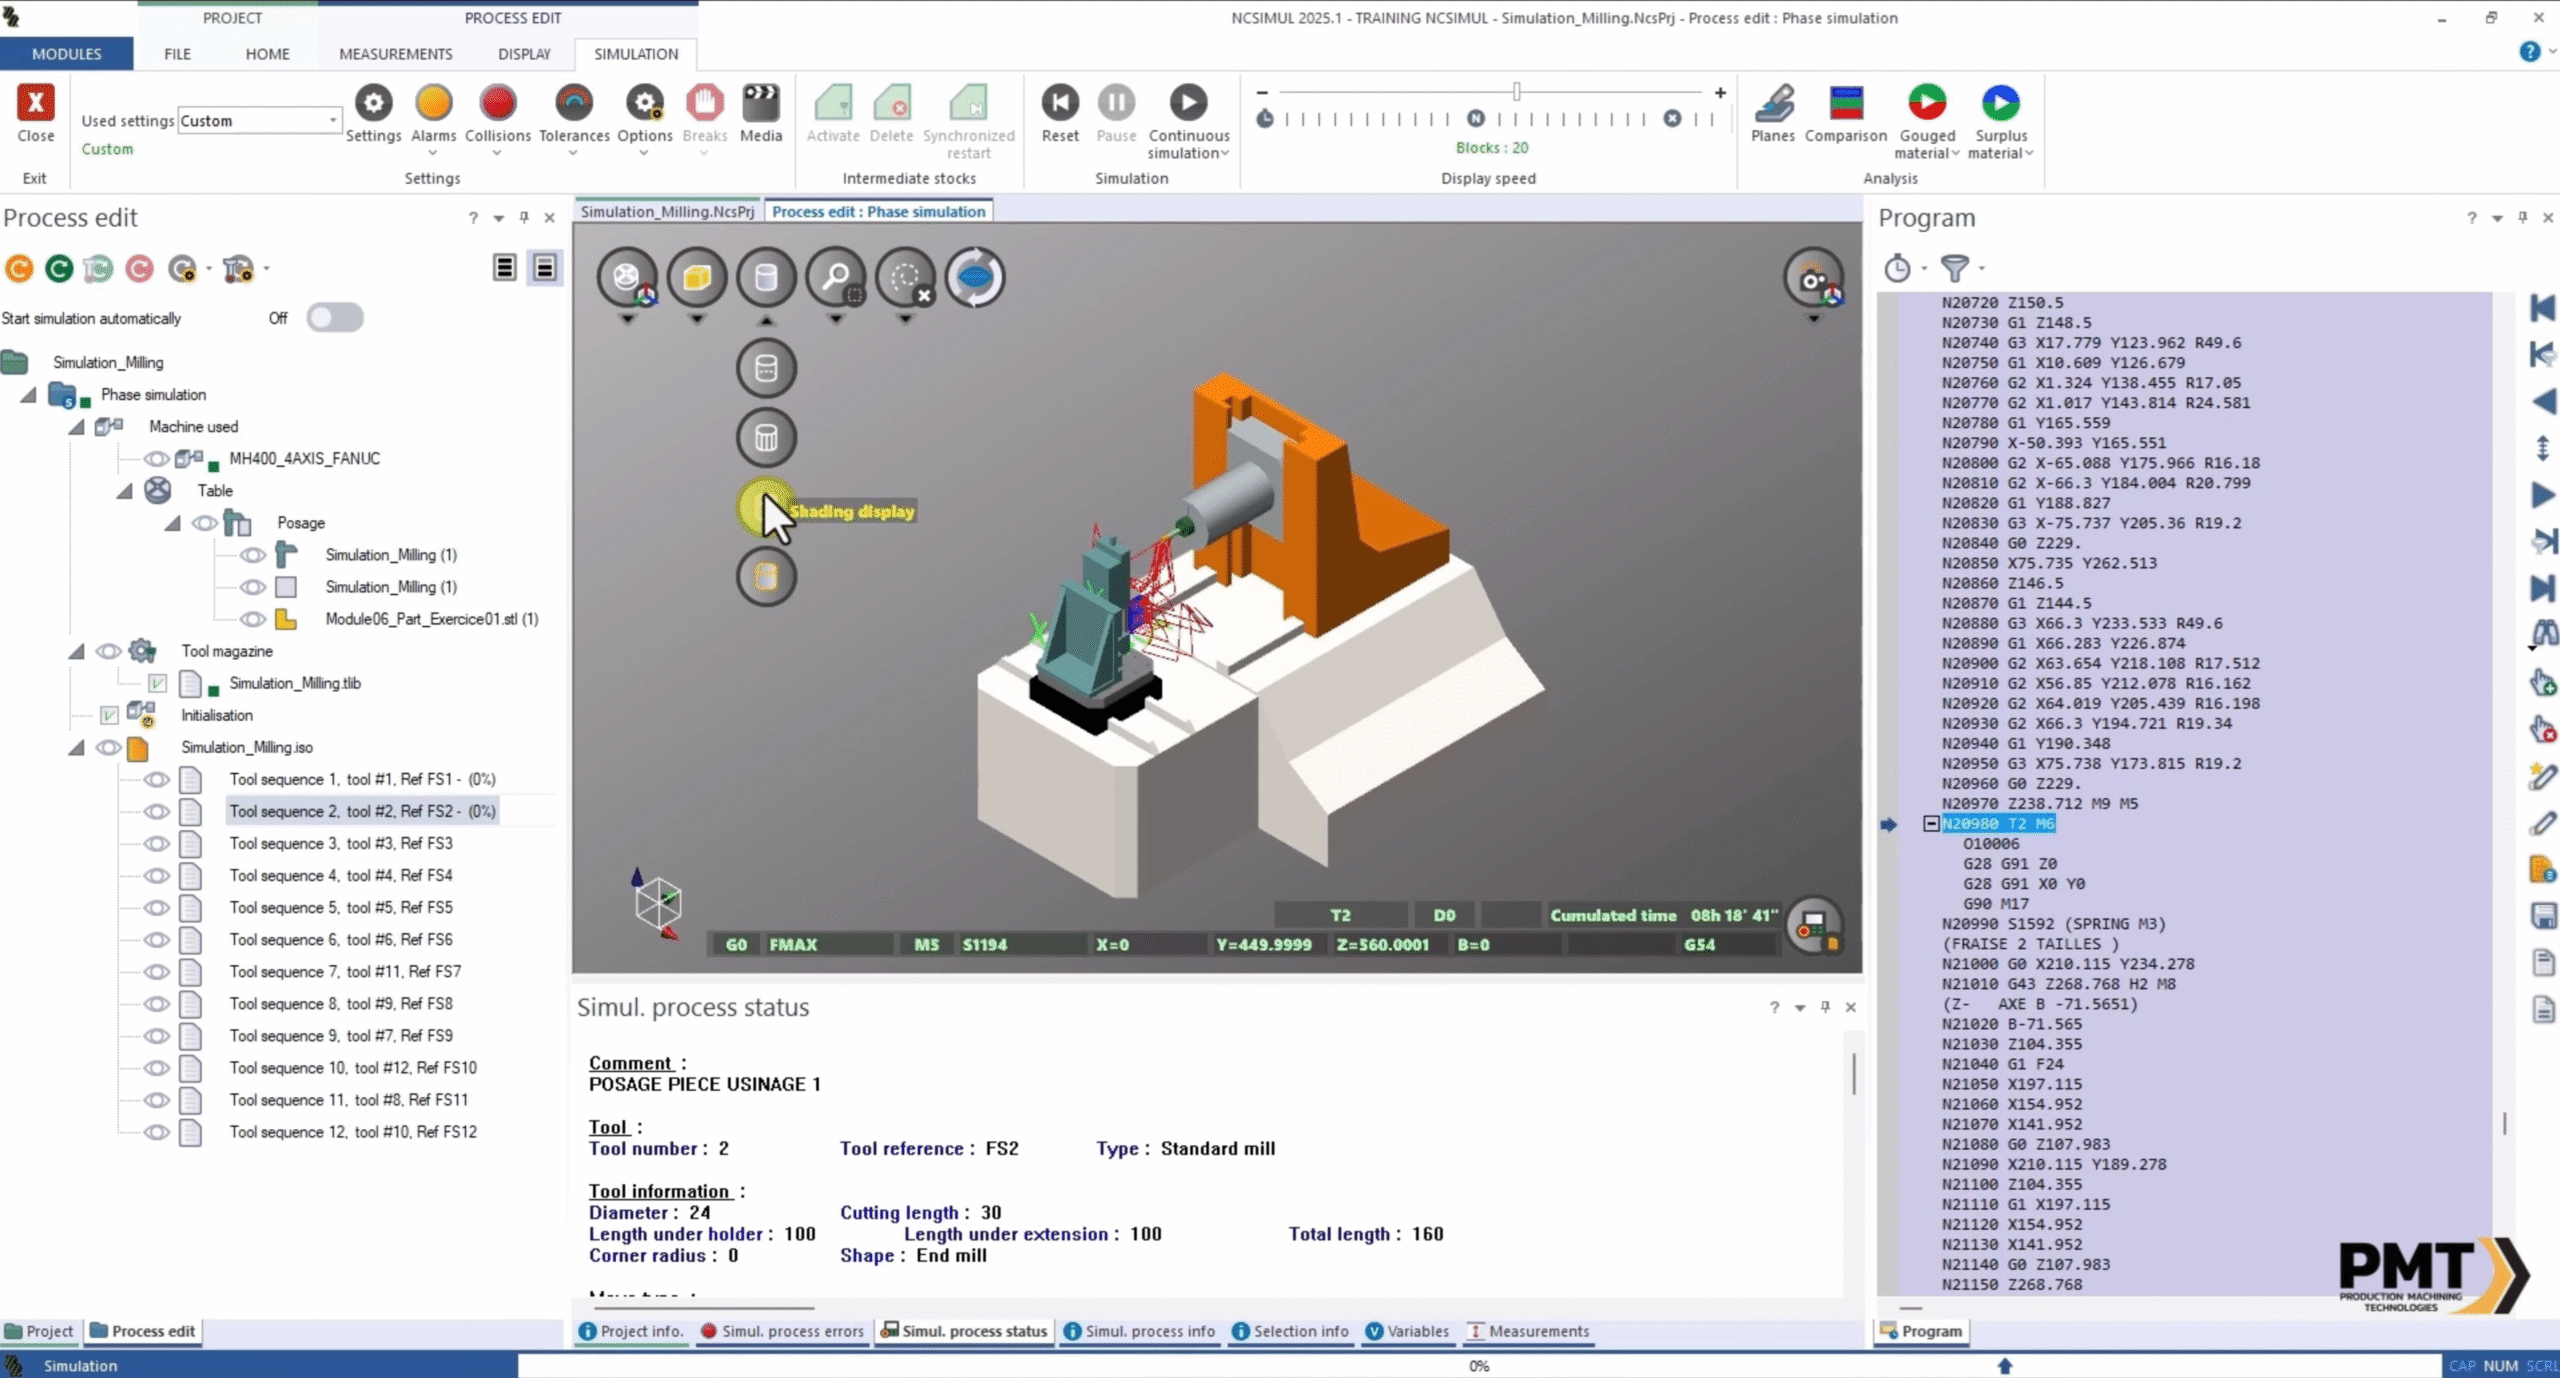The image size is (2560, 1378).
Task: Toggle visibility of Tool sequence 1
Action: (x=156, y=779)
